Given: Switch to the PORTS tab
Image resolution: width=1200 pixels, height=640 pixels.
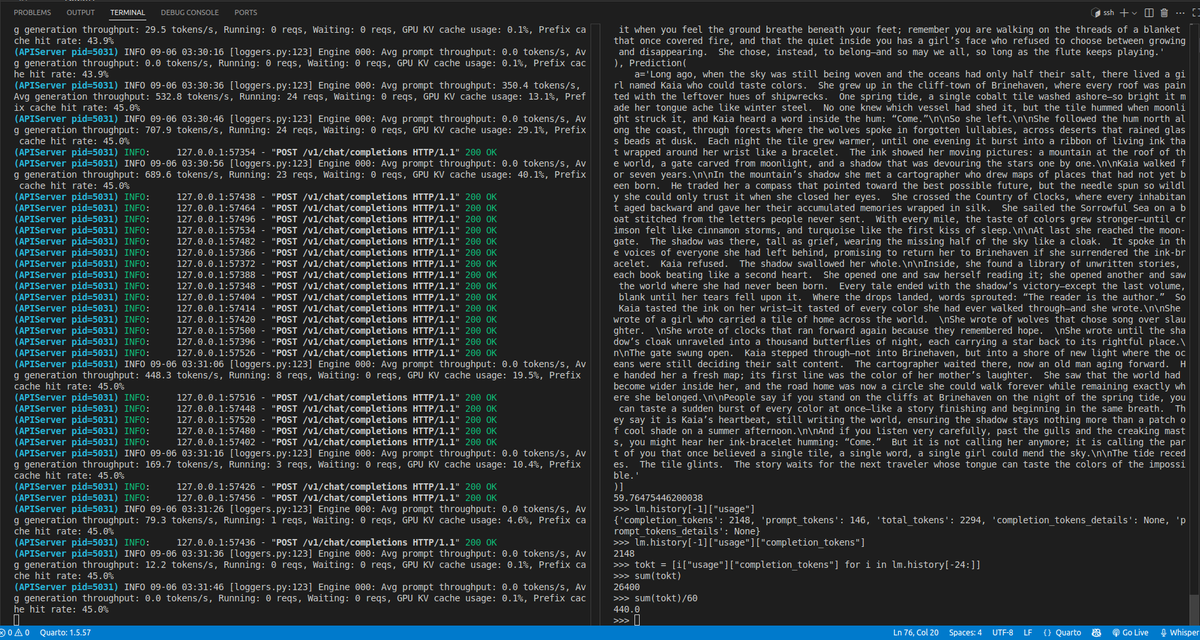Looking at the screenshot, I should point(245,12).
